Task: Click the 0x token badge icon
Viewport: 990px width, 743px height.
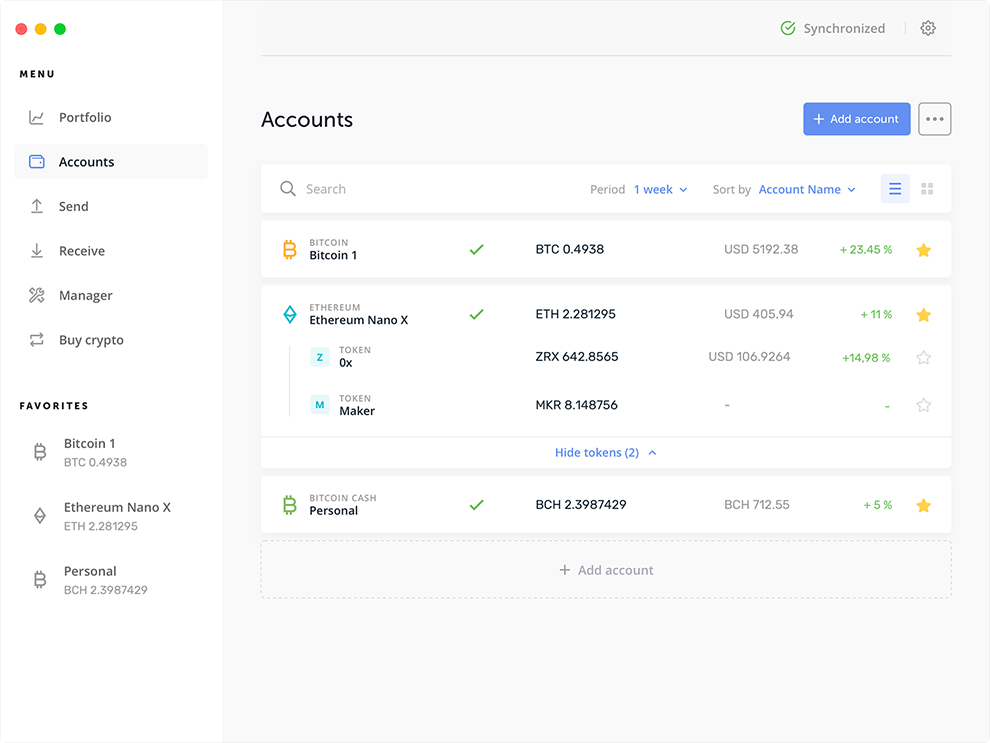Action: coord(321,356)
